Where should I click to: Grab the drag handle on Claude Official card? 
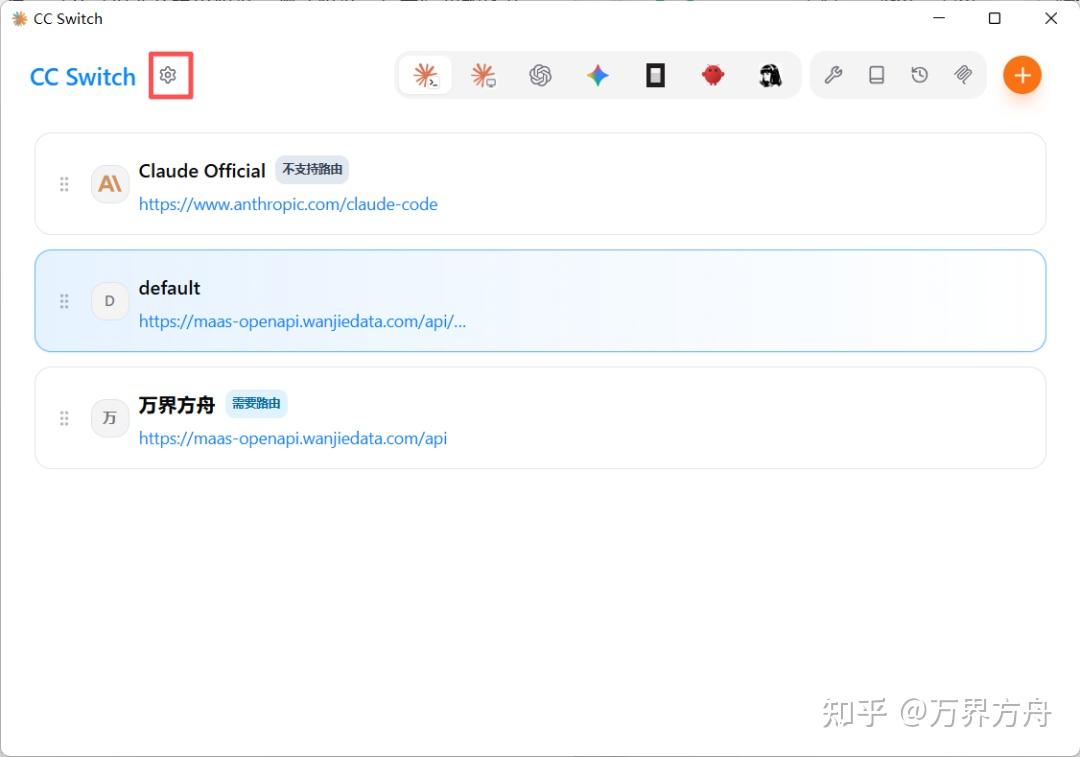[64, 184]
